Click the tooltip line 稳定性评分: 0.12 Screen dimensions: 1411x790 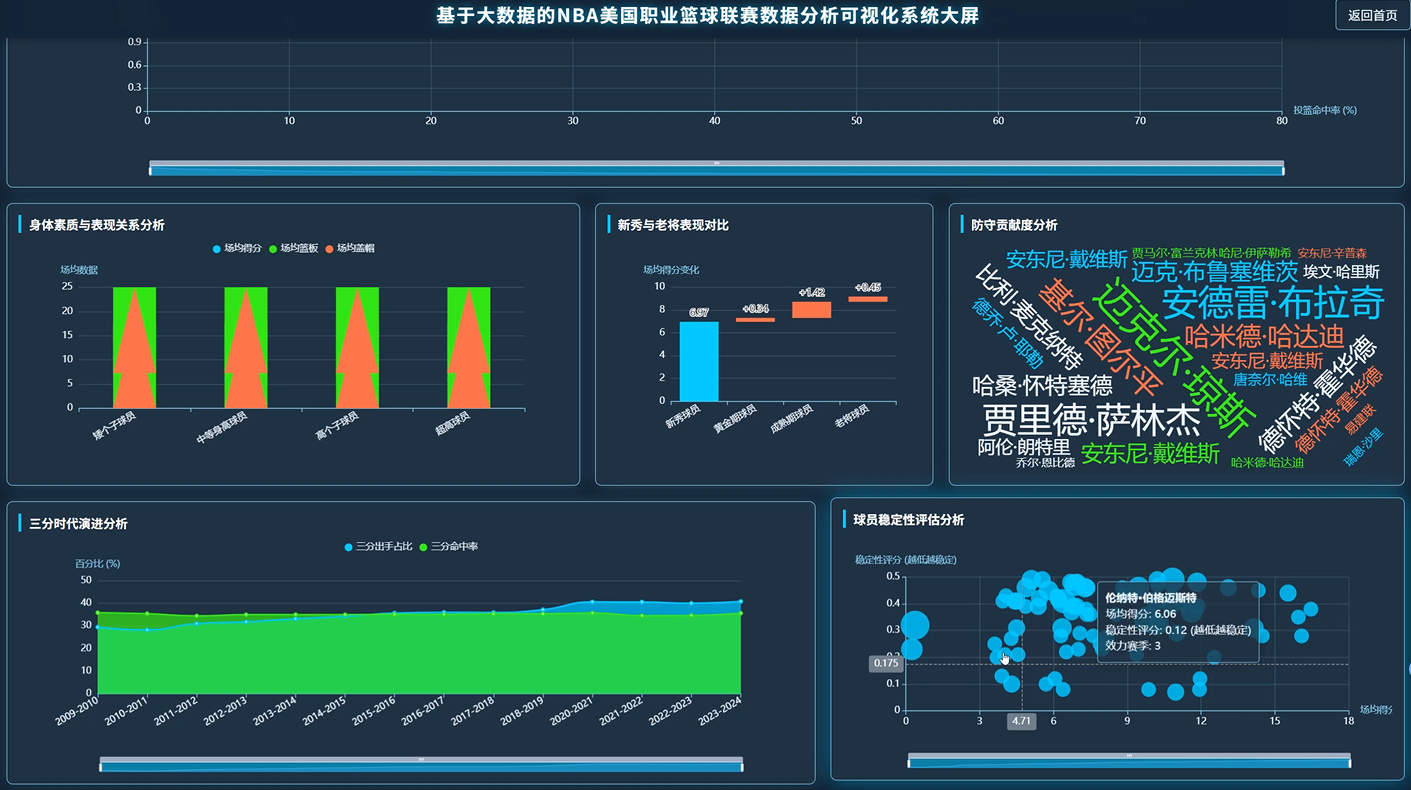[1178, 630]
